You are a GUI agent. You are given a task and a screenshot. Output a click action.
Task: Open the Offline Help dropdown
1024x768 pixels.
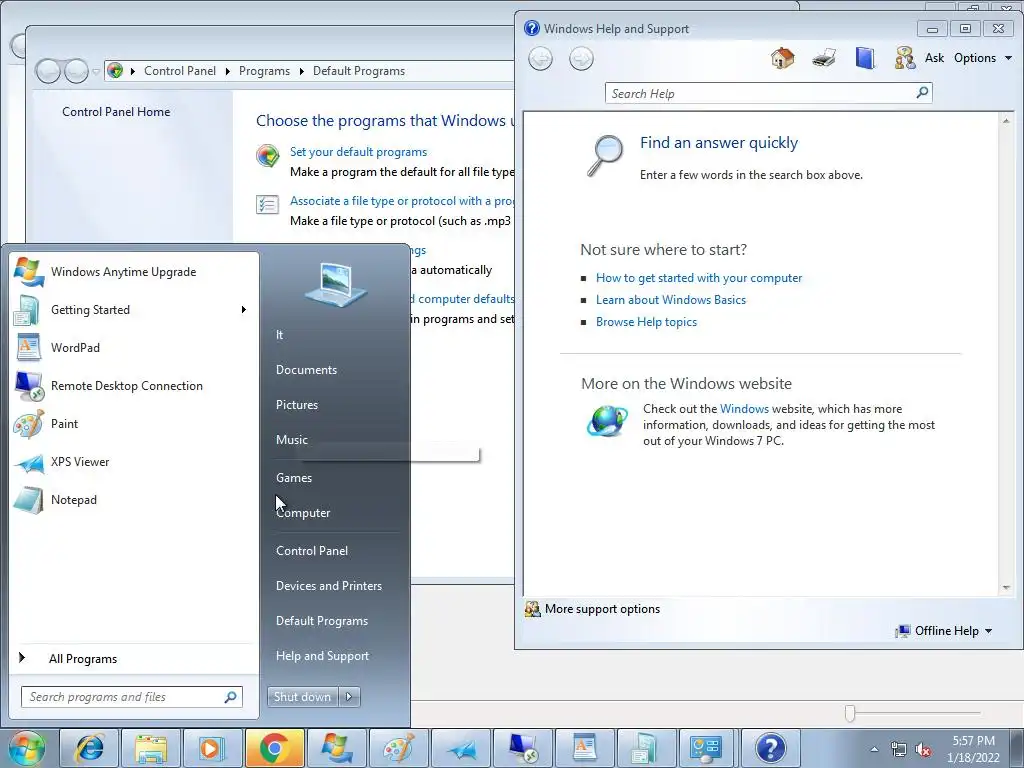944,631
